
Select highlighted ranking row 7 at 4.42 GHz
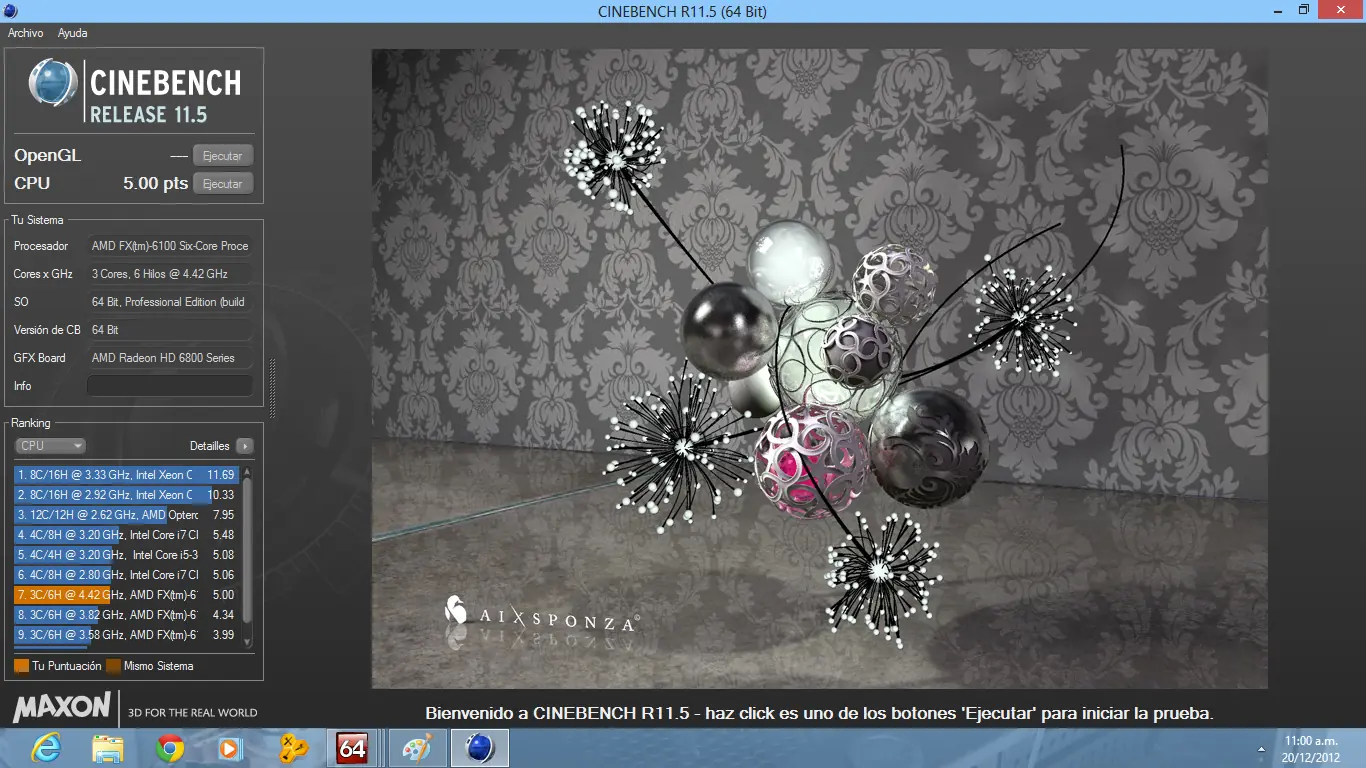point(126,595)
